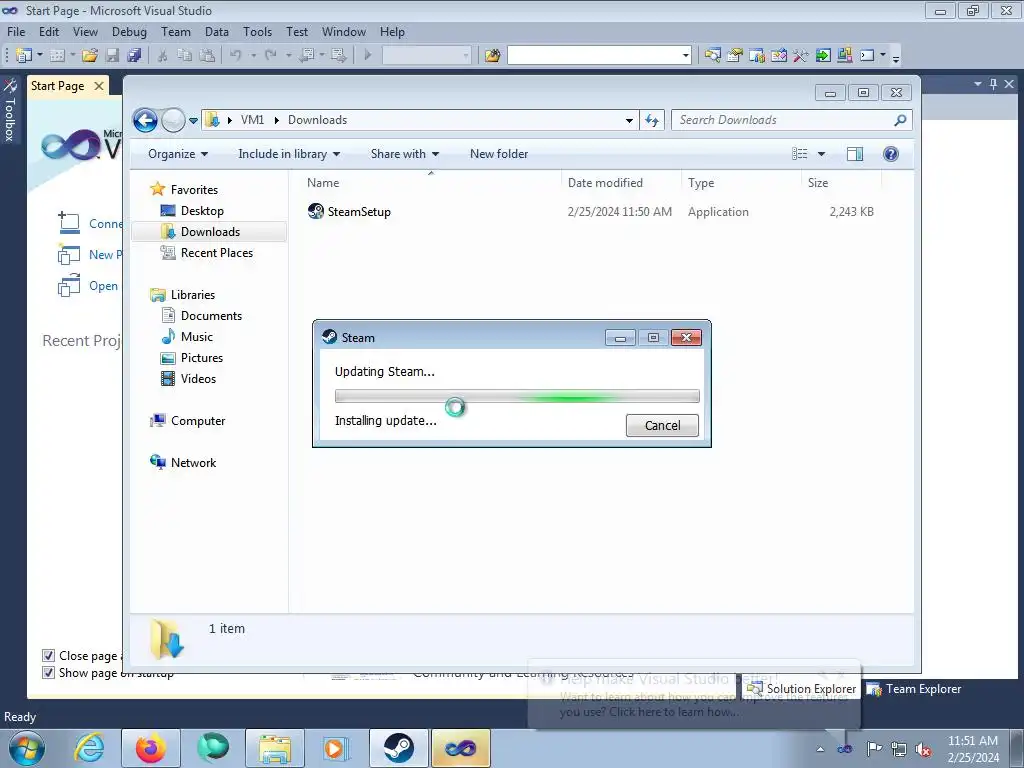Click the New Project toolbar icon
The image size is (1024, 768).
tap(24, 56)
